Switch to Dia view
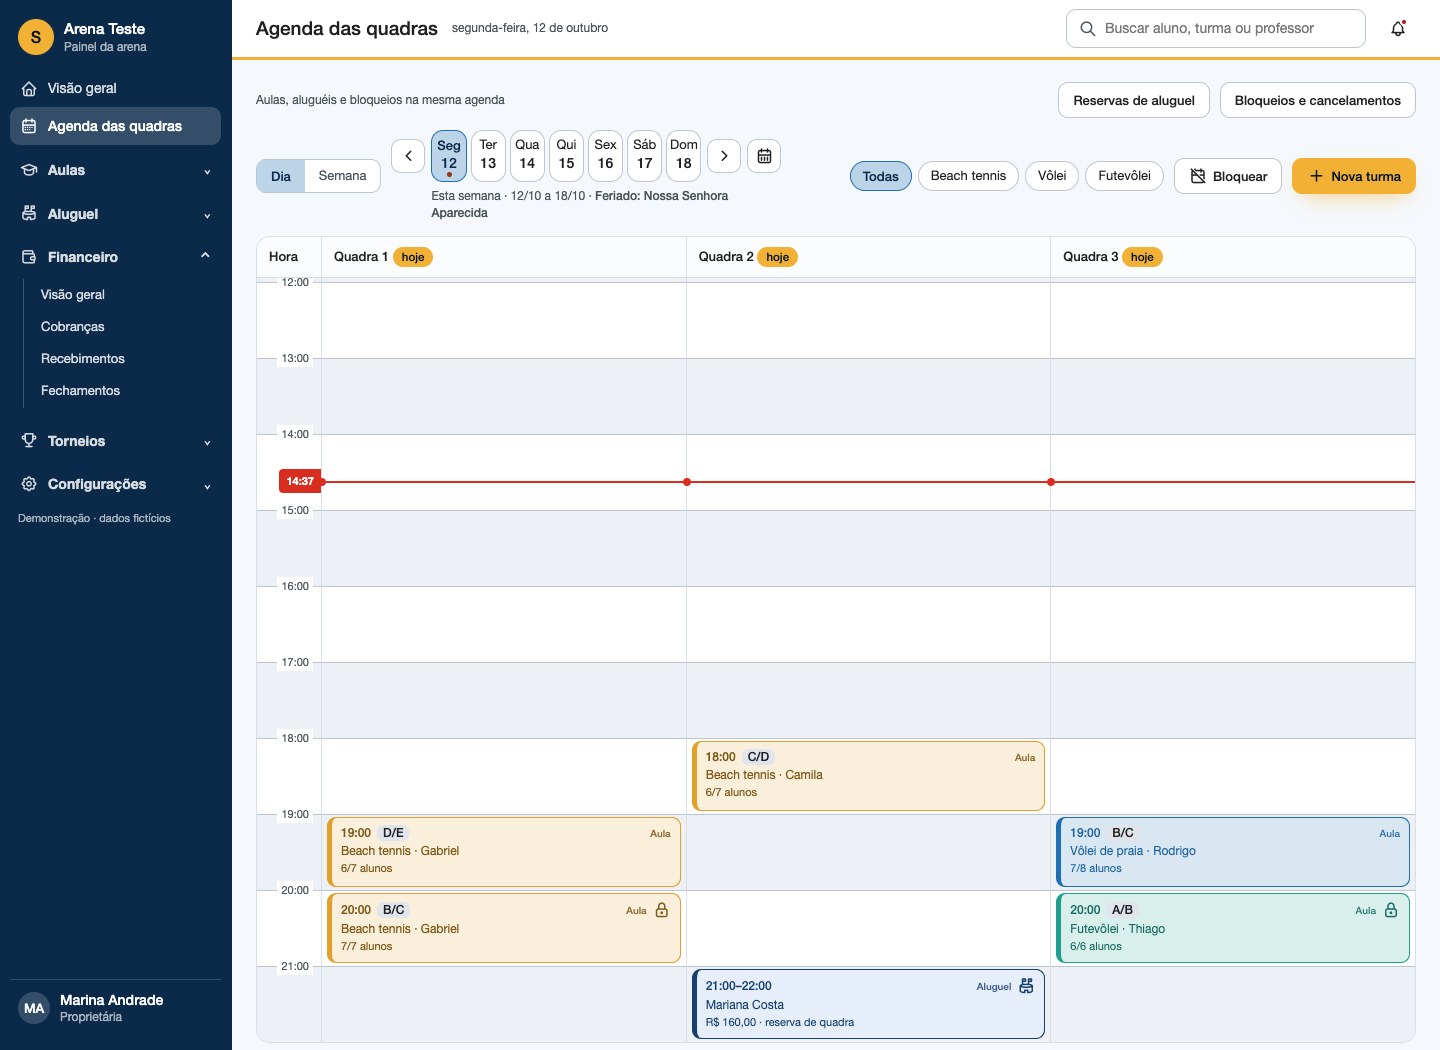This screenshot has width=1440, height=1050. coord(281,176)
